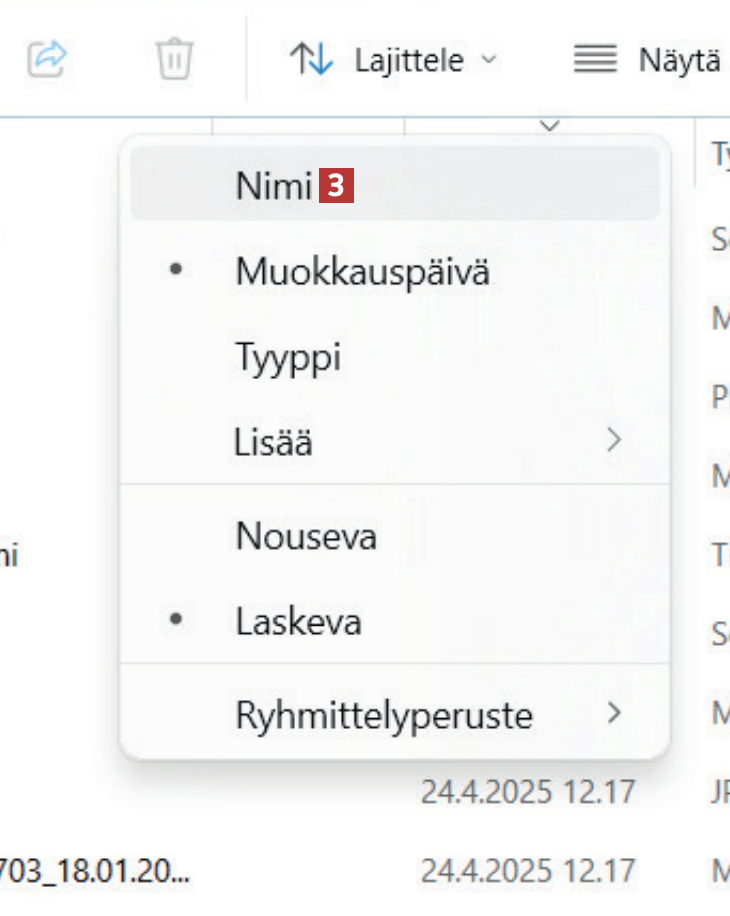Click the Lajittele label text
This screenshot has width=730, height=916.
(408, 60)
